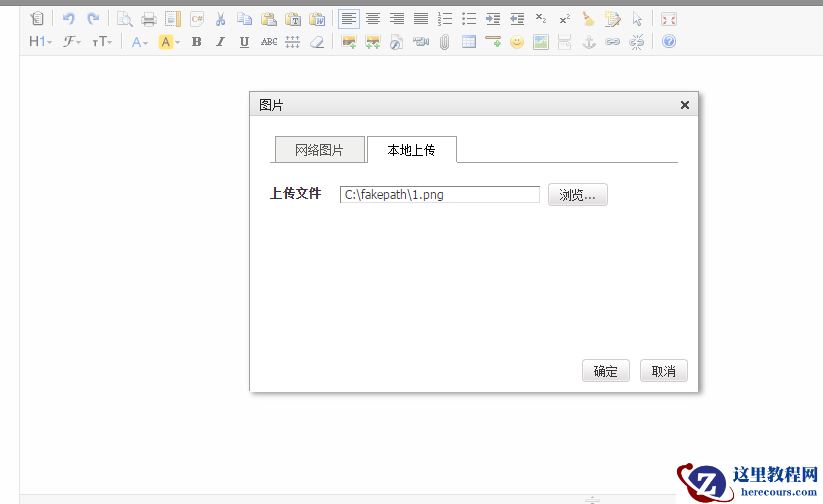Open the highlight background color picker
Image resolution: width=823 pixels, height=504 pixels.
(x=169, y=41)
